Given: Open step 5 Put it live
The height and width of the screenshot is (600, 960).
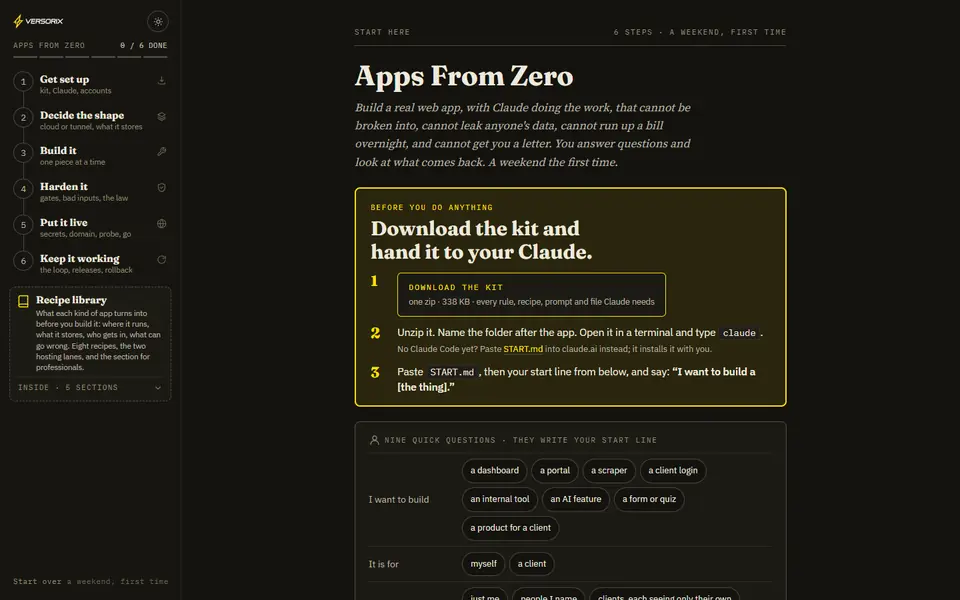Looking at the screenshot, I should click(90, 228).
